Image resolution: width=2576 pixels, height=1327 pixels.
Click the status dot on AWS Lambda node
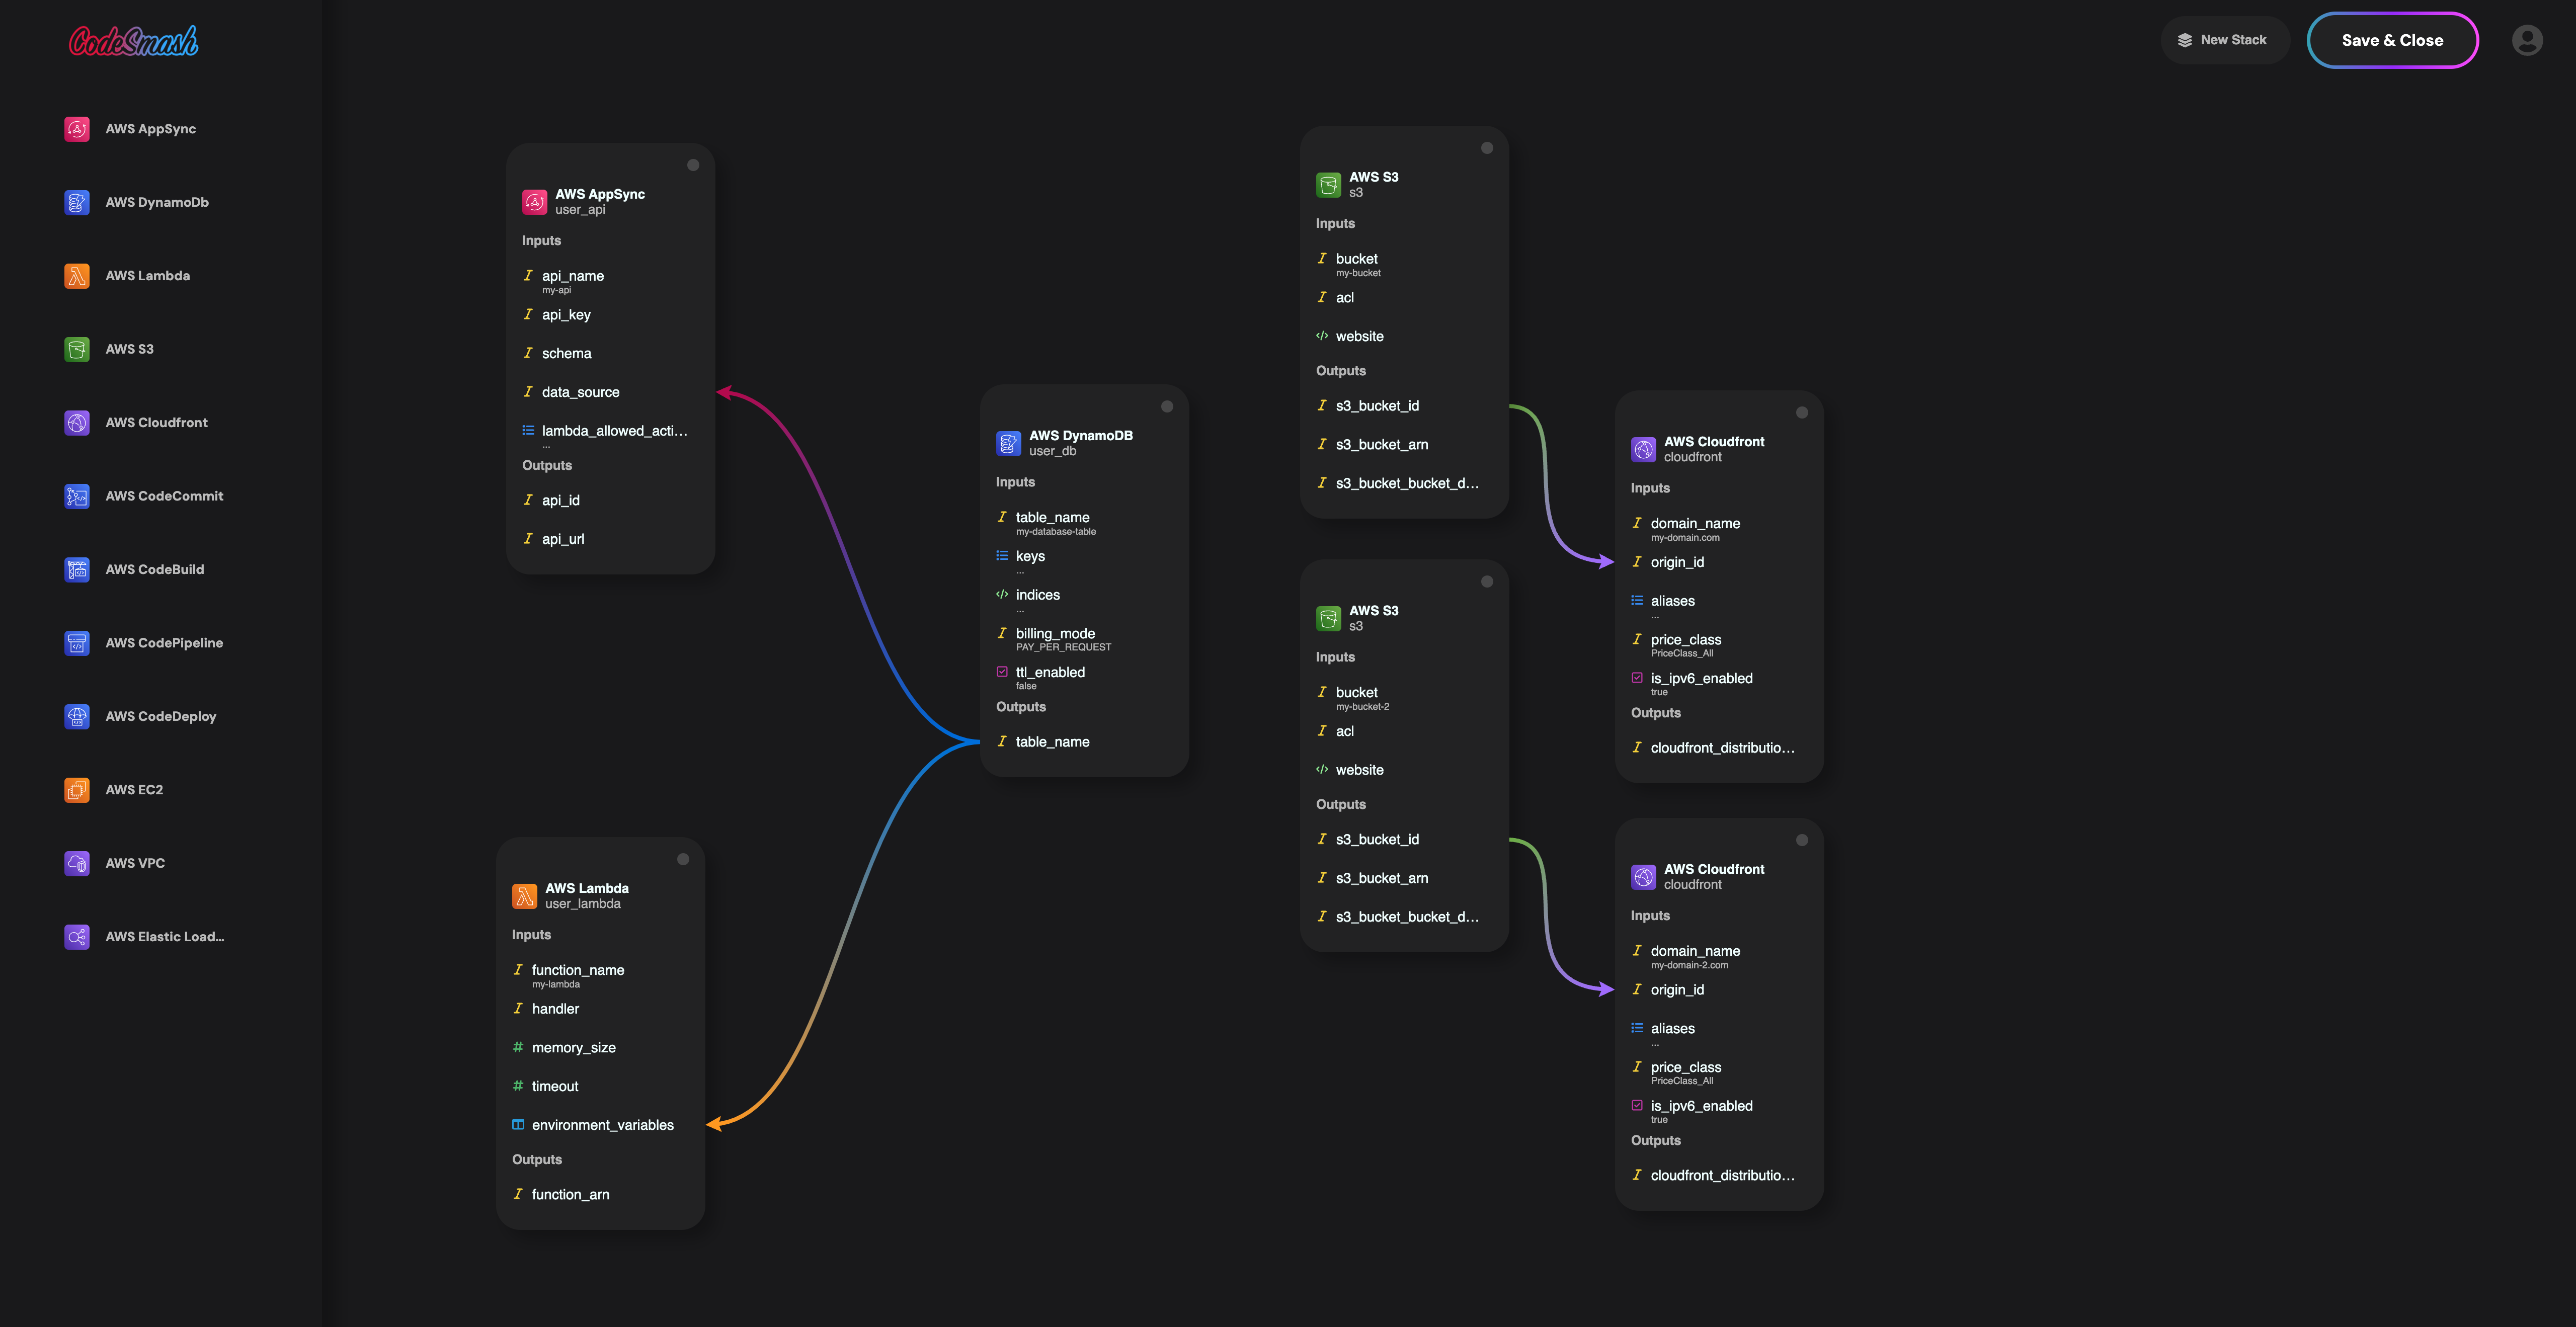683,859
